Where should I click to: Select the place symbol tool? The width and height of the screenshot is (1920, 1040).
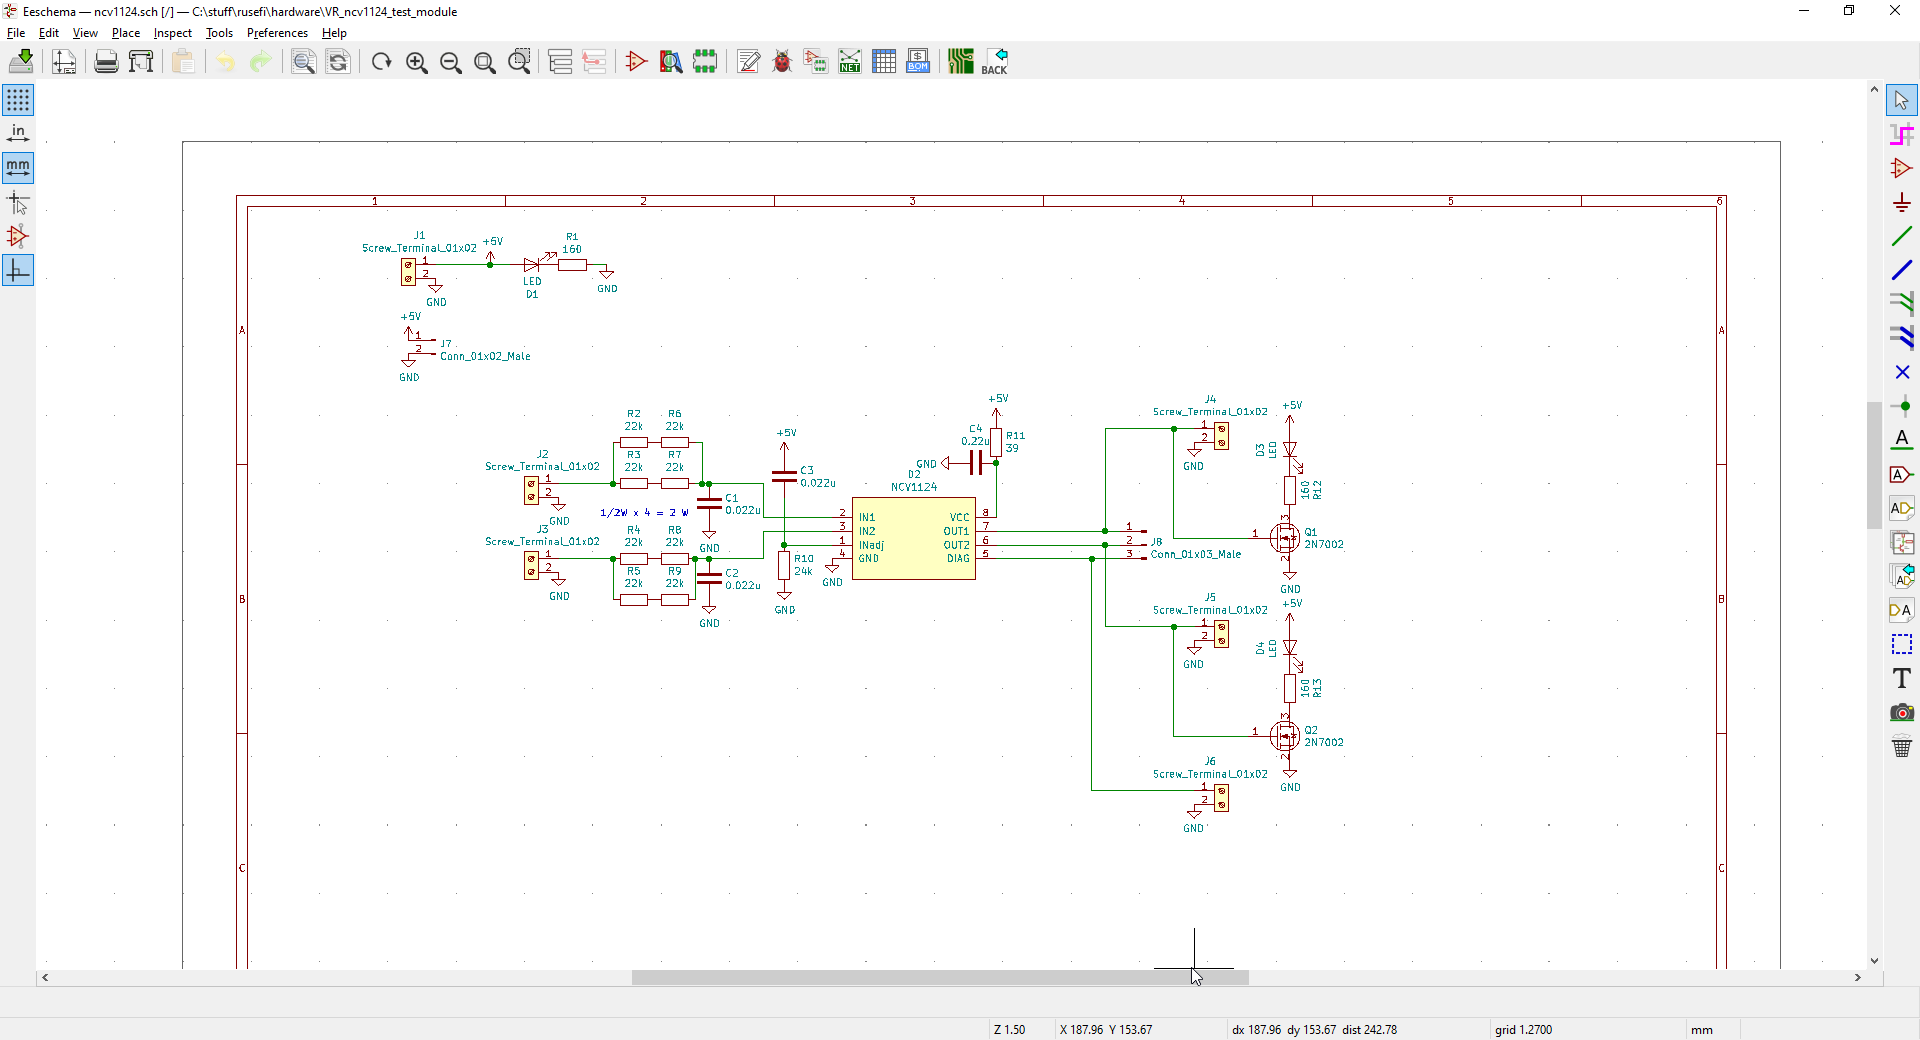1902,168
